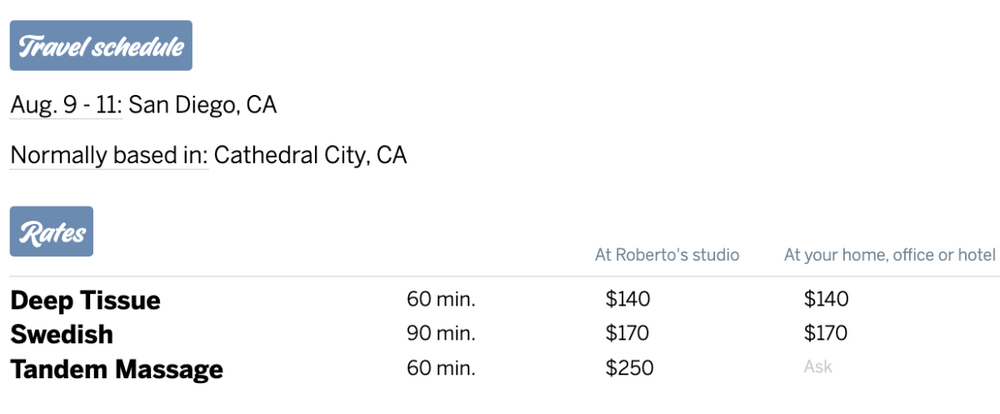
Task: Click the Deep Tissue studio price of $140
Action: coord(628,299)
